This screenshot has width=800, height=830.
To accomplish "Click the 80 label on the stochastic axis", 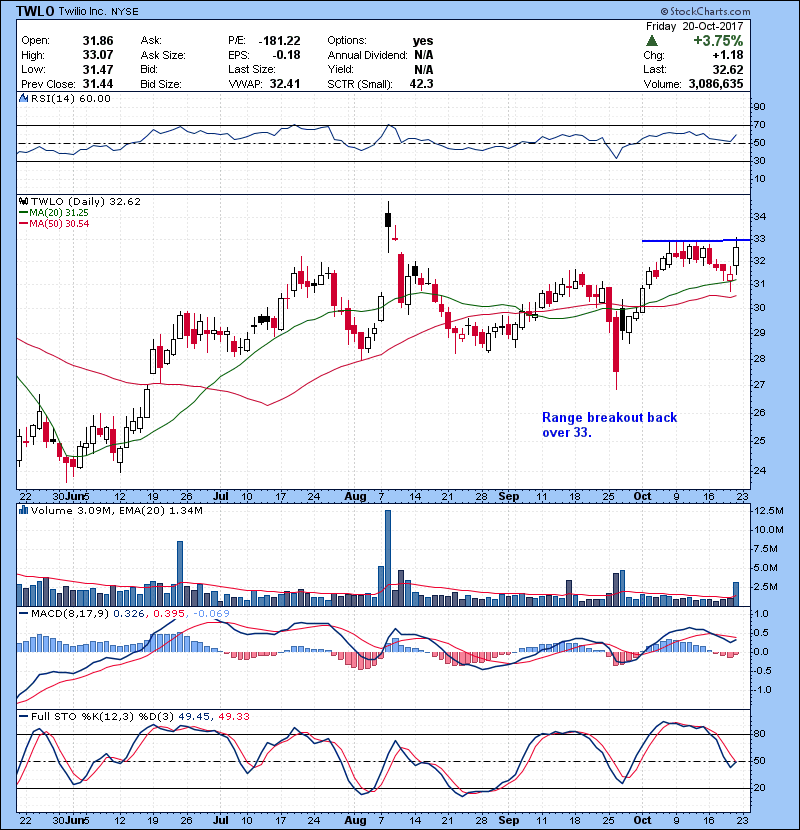I will [759, 734].
